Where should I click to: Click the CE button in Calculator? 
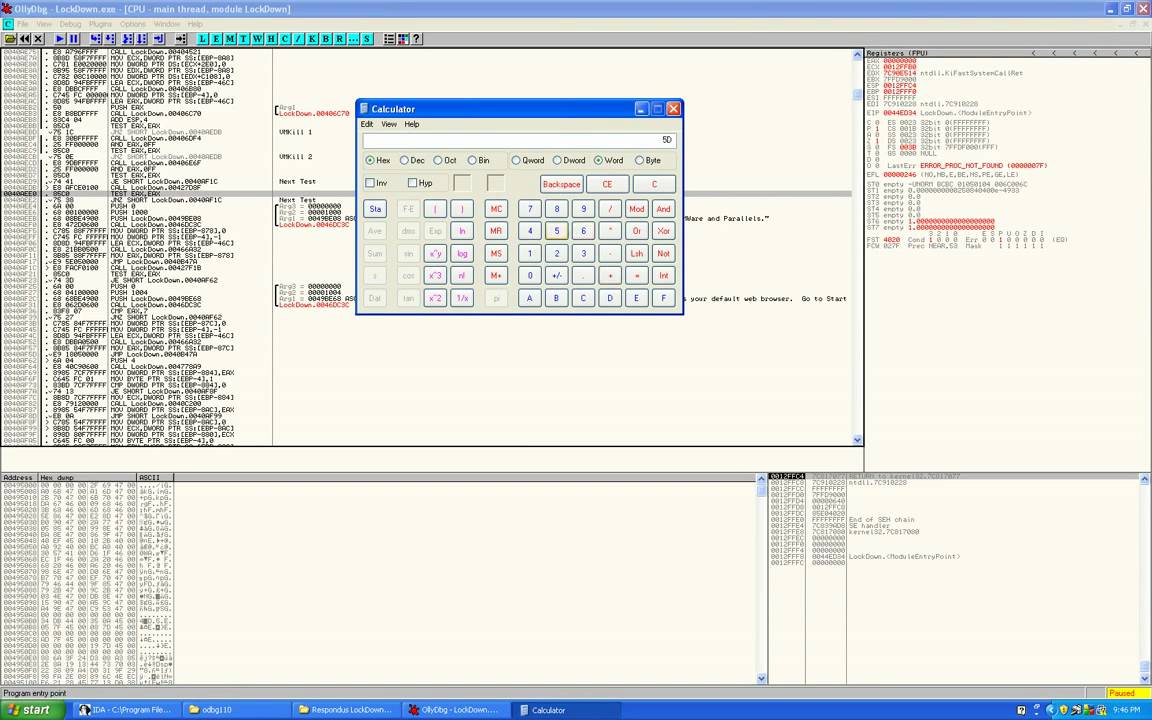point(607,184)
